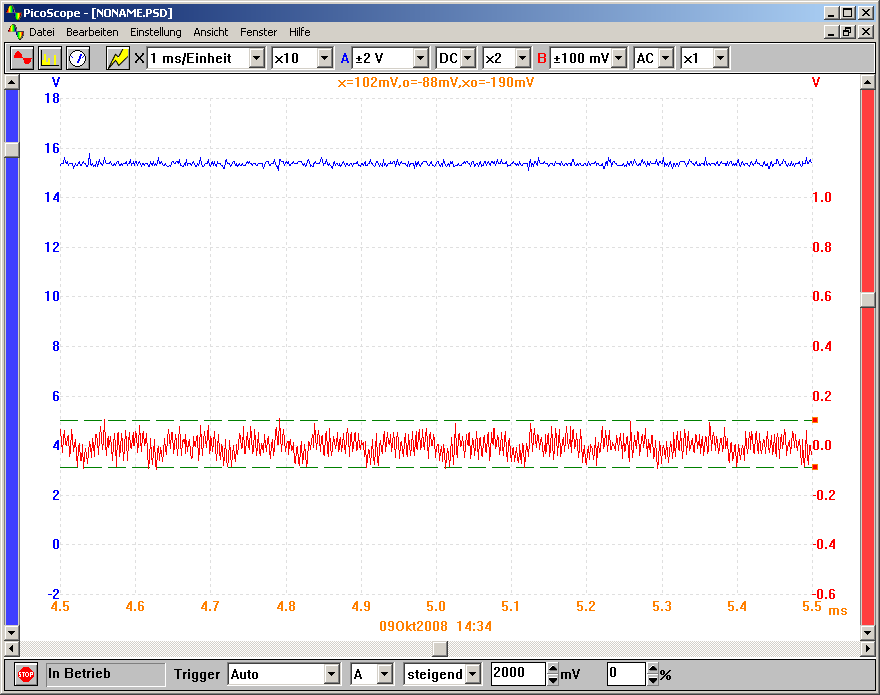Click the trigger level field showing 2000

tap(517, 674)
